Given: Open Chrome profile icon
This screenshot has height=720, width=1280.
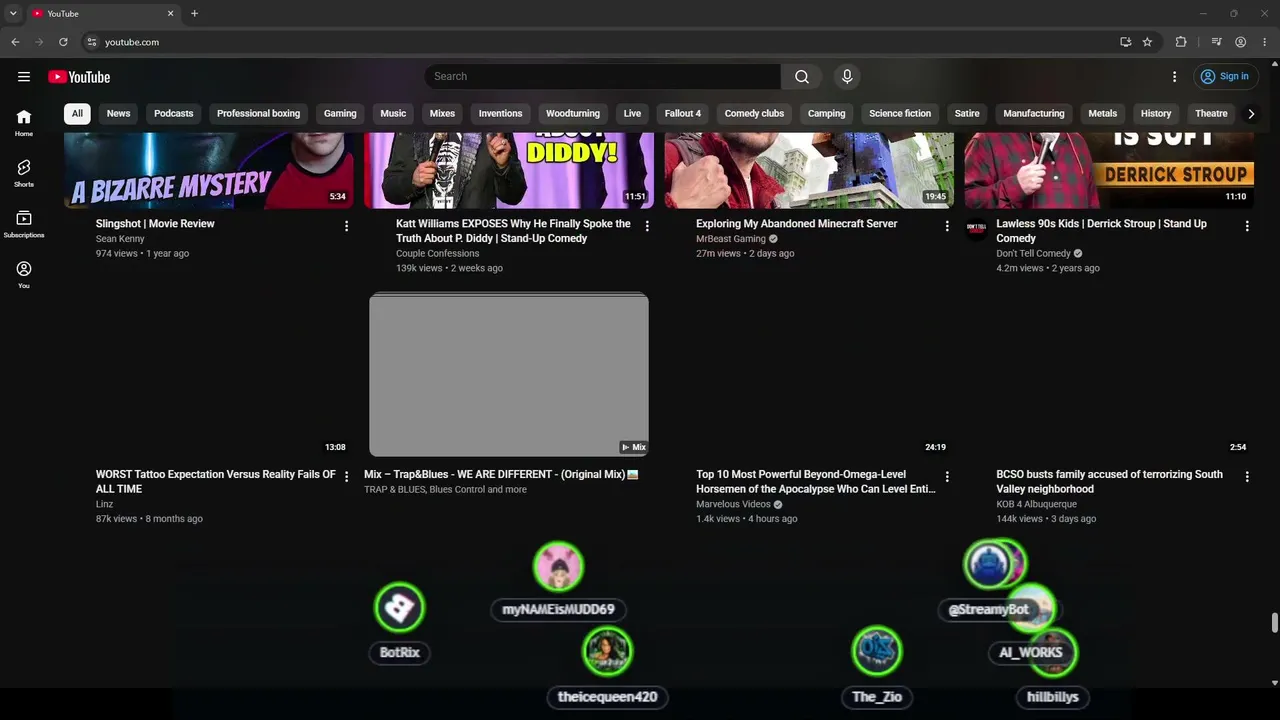Looking at the screenshot, I should tap(1240, 42).
